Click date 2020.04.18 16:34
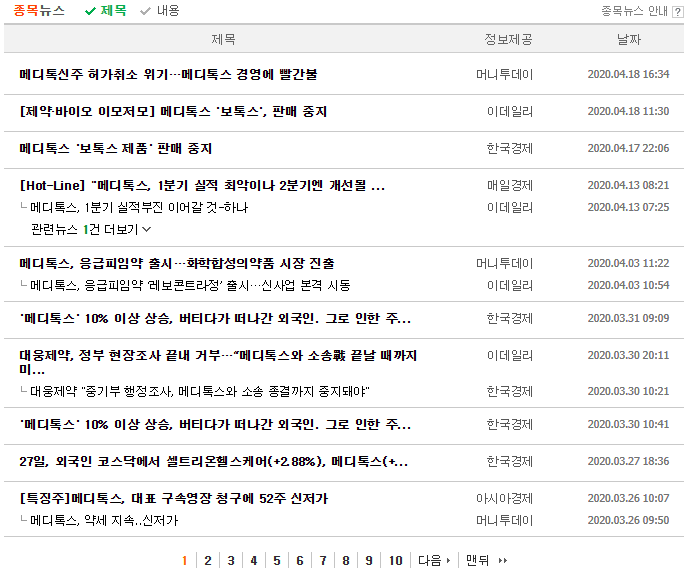 pos(628,74)
